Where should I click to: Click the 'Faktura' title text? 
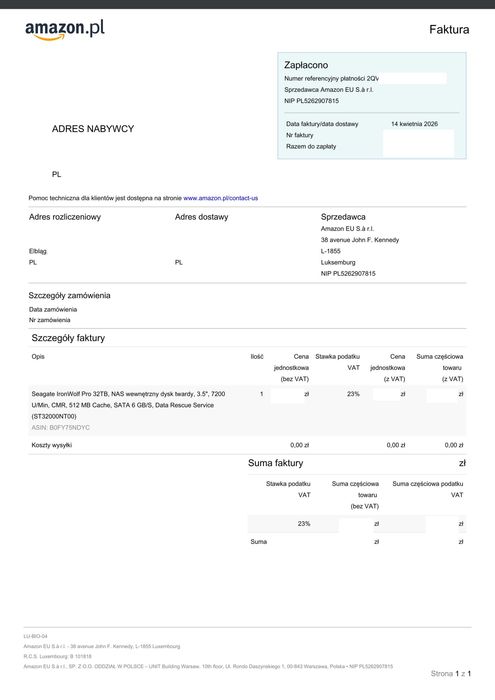(449, 29)
